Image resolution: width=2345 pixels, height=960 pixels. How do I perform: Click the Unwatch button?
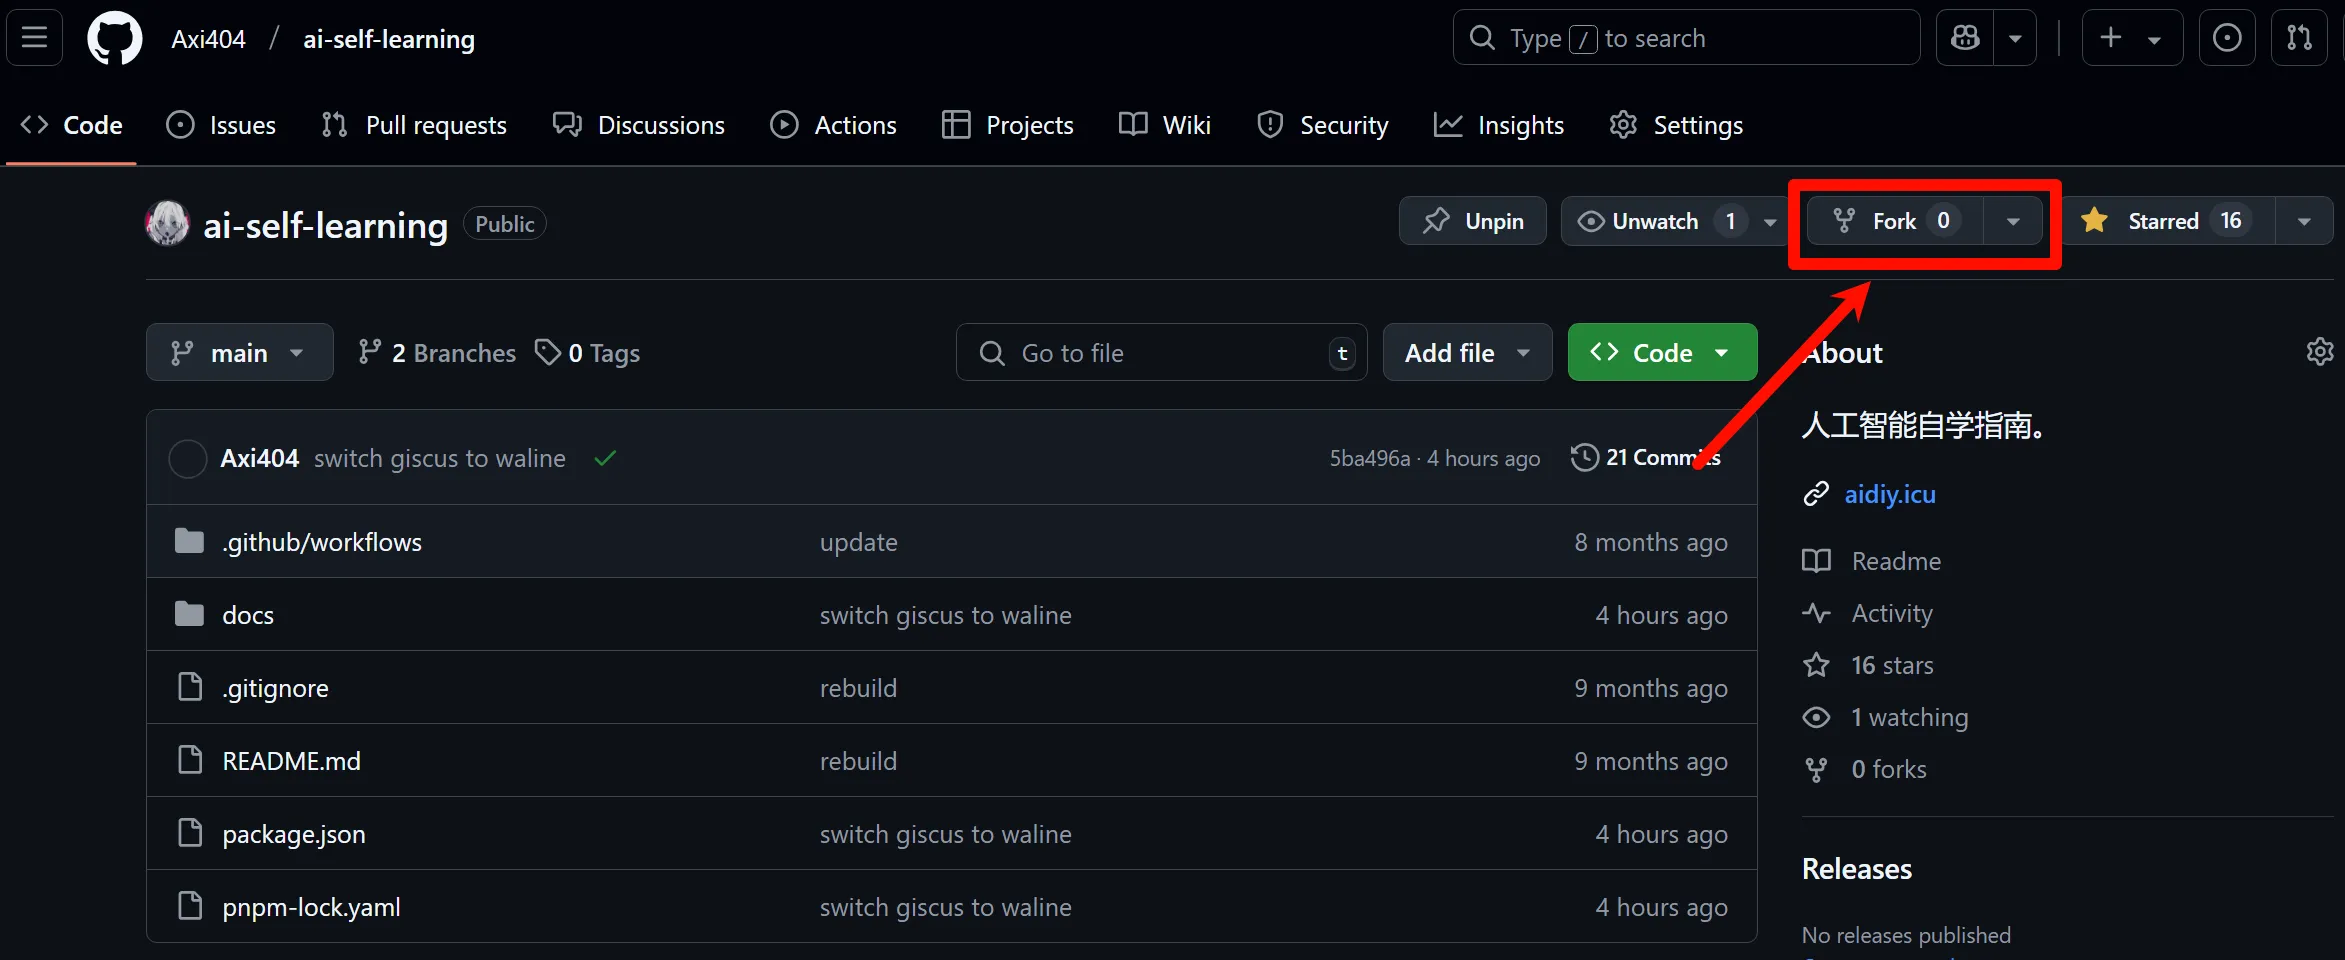click(x=1654, y=221)
